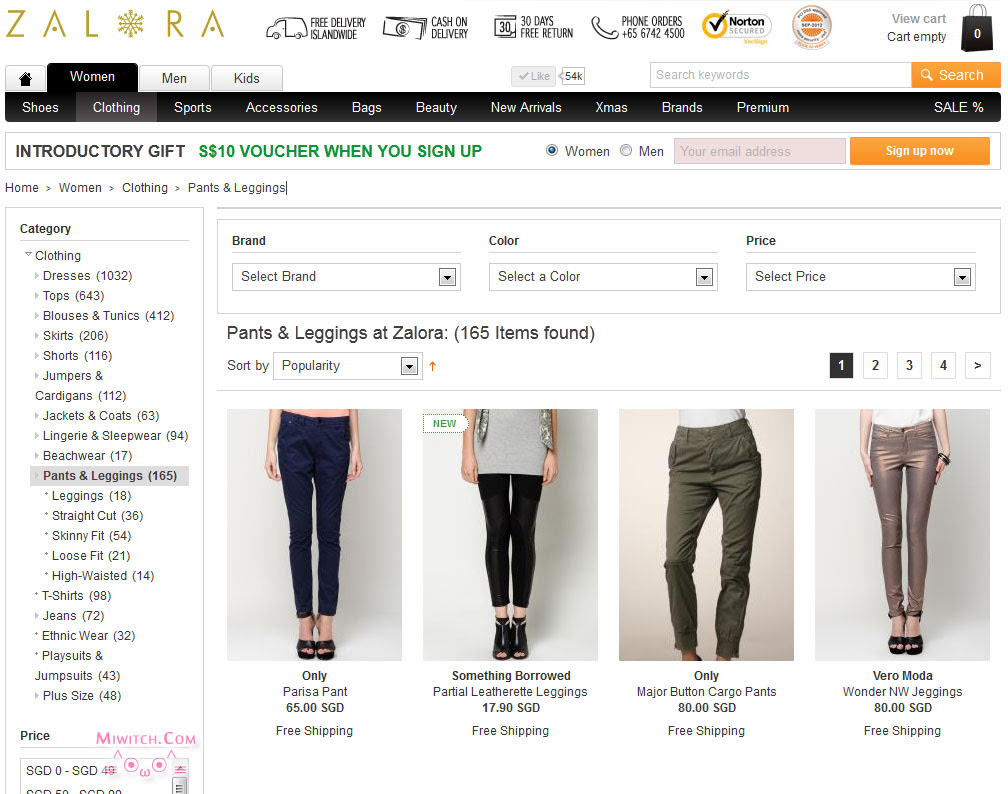Image resolution: width=1008 pixels, height=794 pixels.
Task: Open the Xmas menu
Action: coord(611,107)
